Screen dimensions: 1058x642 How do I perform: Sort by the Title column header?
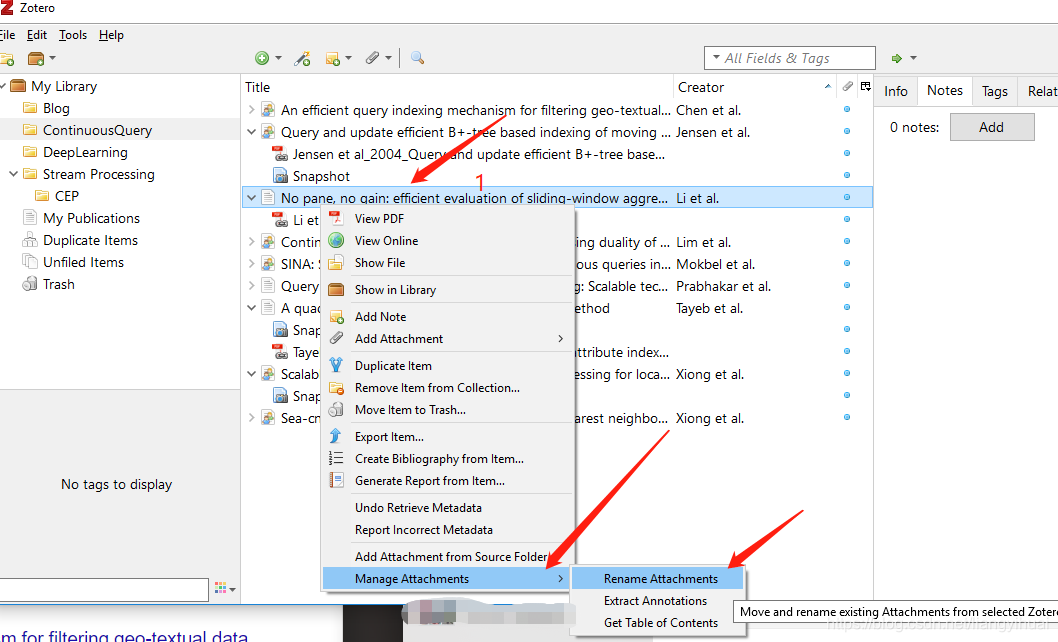click(457, 87)
